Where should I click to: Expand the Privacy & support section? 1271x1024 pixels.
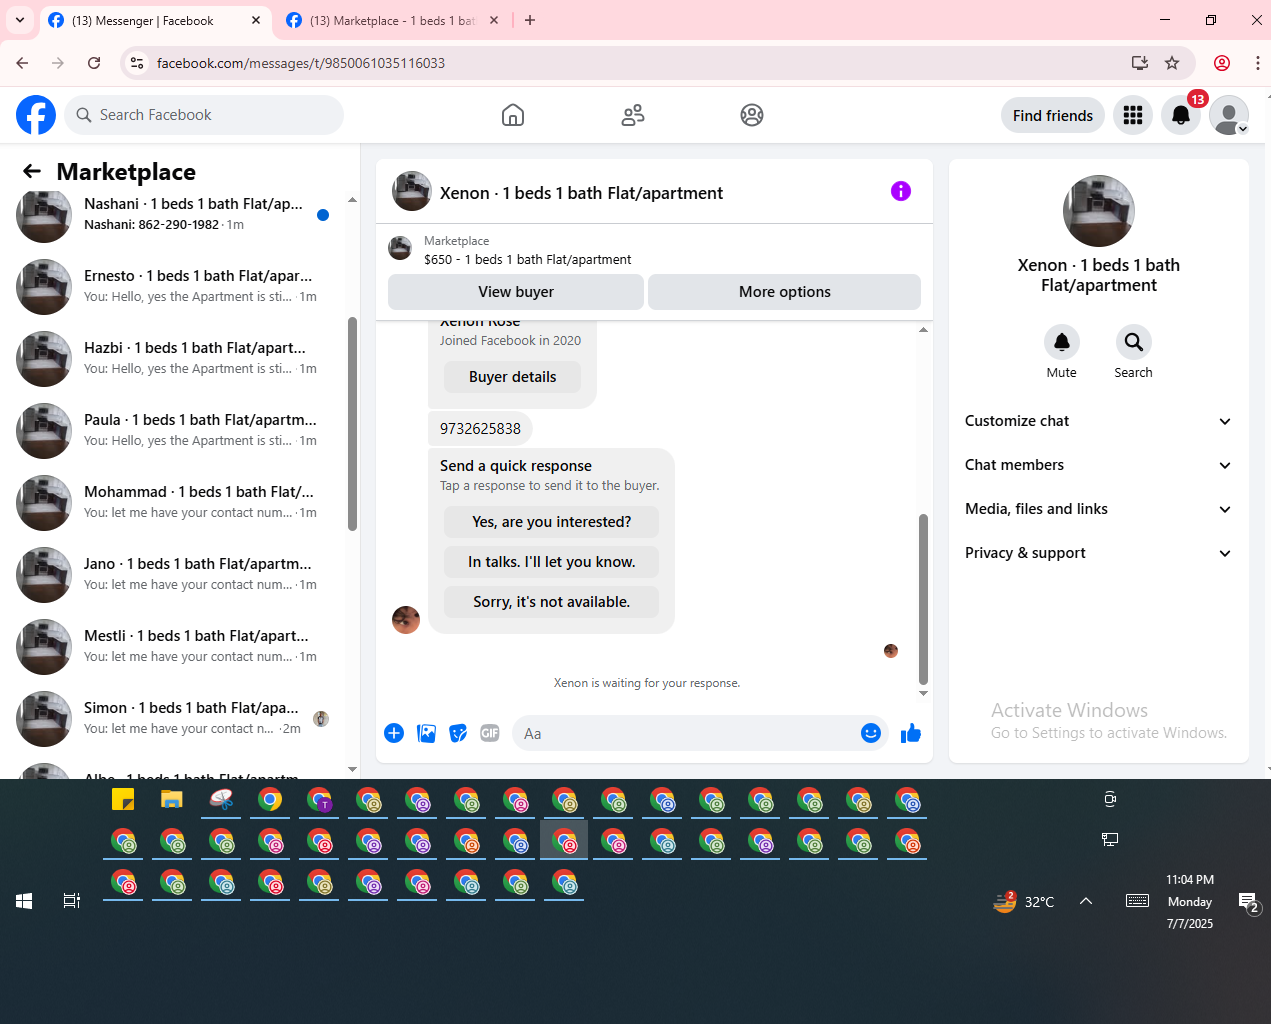click(1098, 553)
